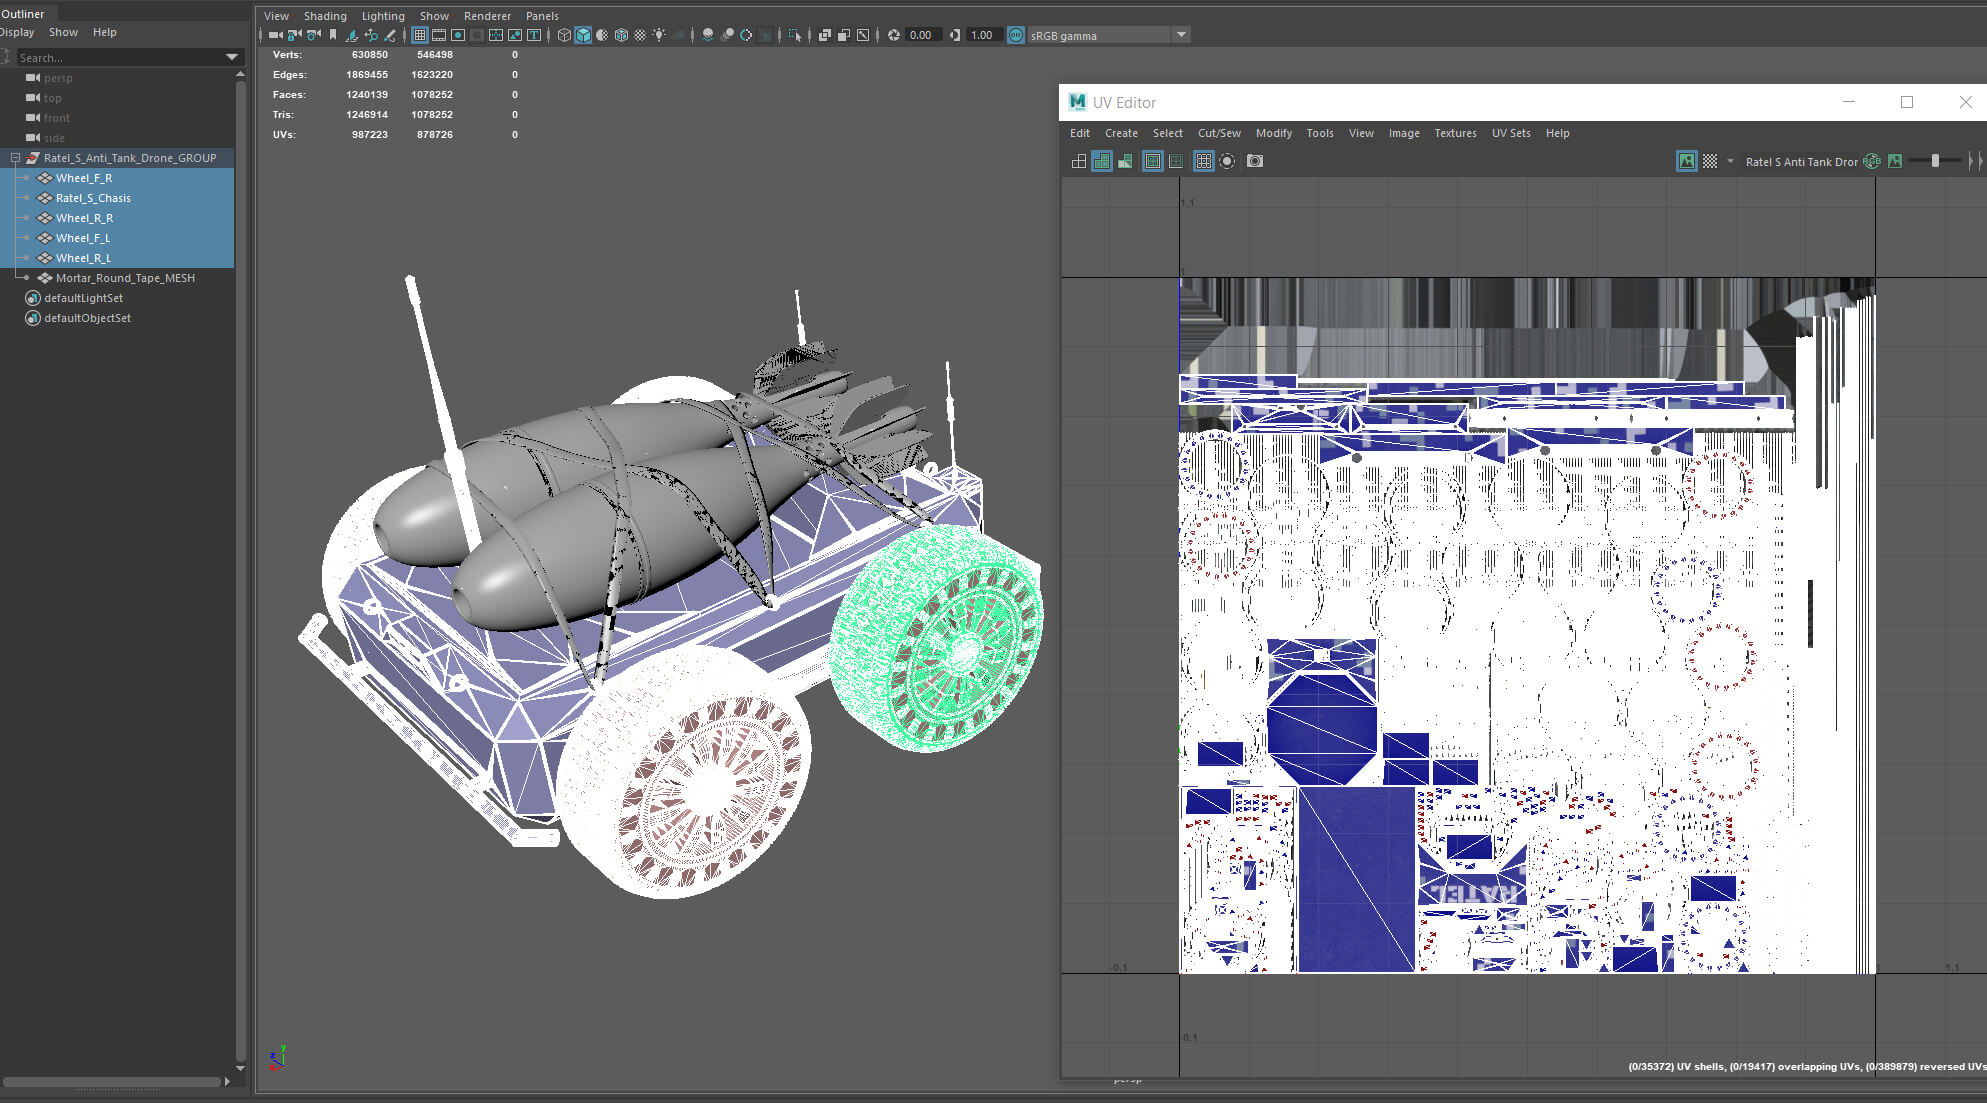
Task: Collapse the Ratel_S_Anti_Tank_Drone_GROUP tree node
Action: [15, 158]
